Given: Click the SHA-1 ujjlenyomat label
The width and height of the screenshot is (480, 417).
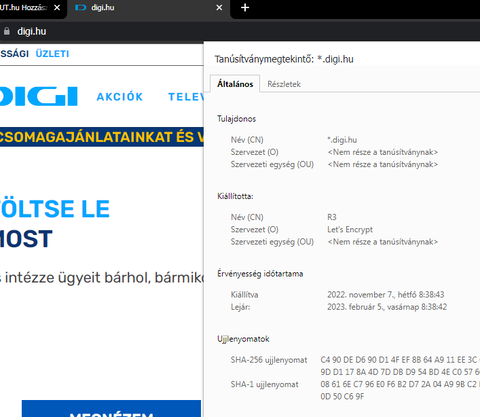Looking at the screenshot, I should (x=265, y=385).
